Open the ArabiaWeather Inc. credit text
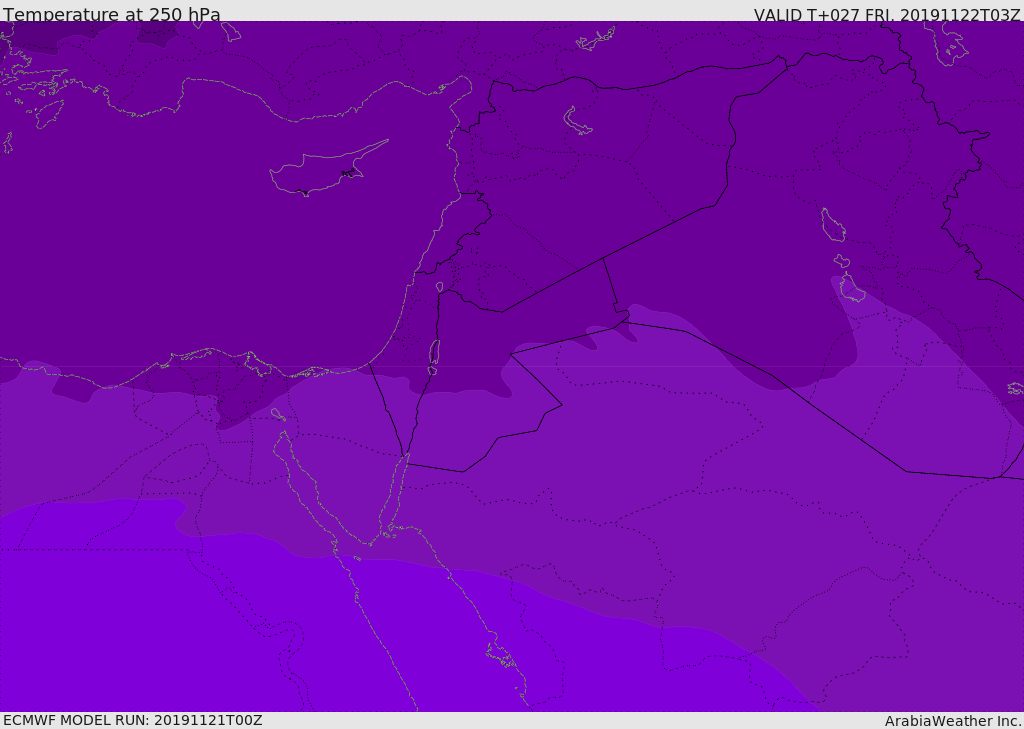1024x729 pixels. point(953,721)
